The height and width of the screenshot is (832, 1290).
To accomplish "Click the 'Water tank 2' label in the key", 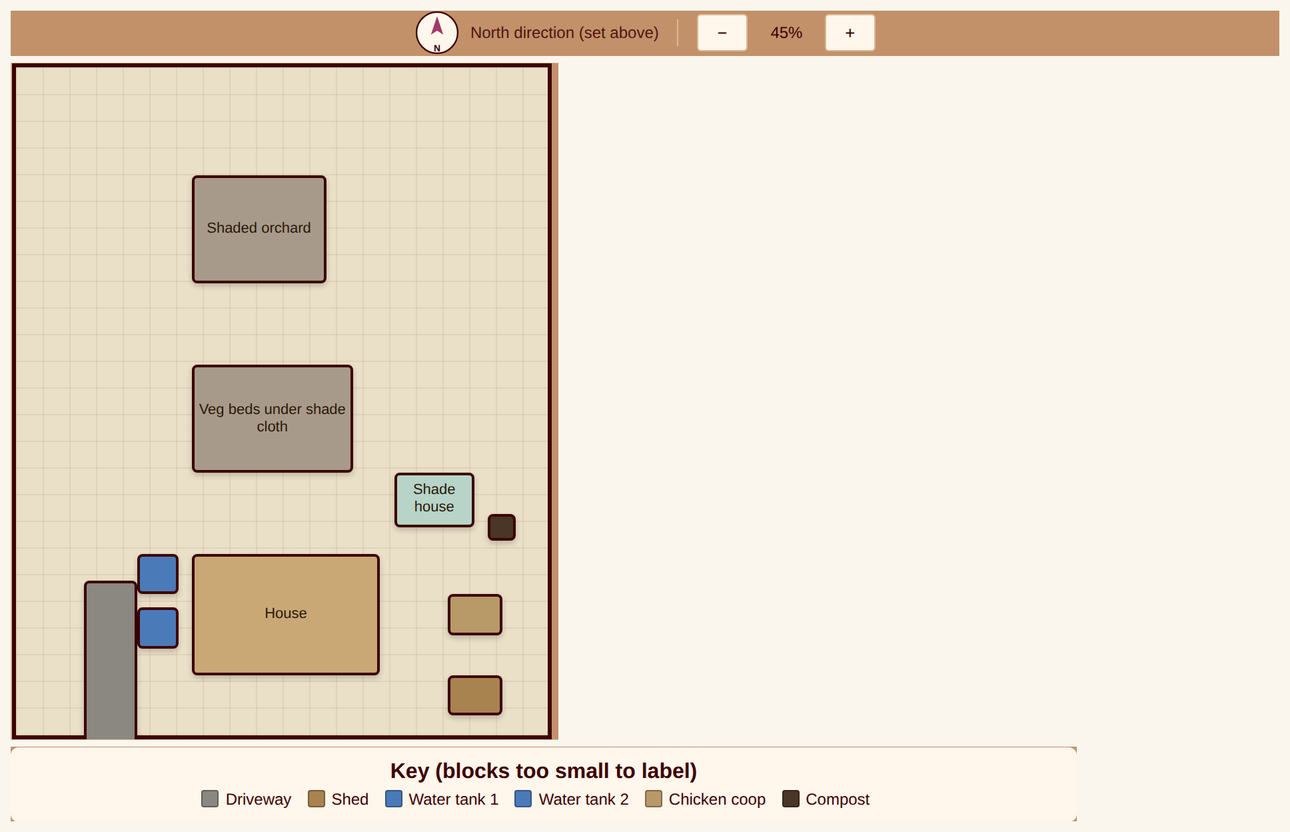I will tap(583, 800).
